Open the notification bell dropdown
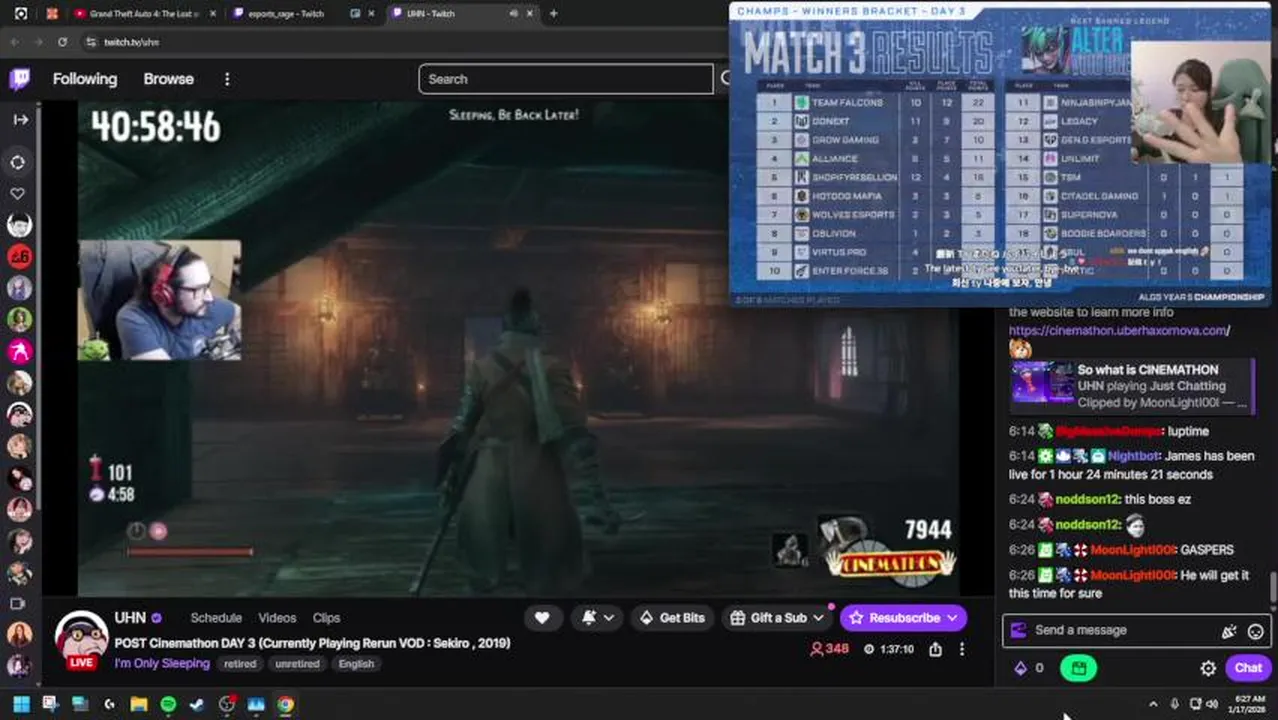Viewport: 1278px width, 720px height. [598, 618]
